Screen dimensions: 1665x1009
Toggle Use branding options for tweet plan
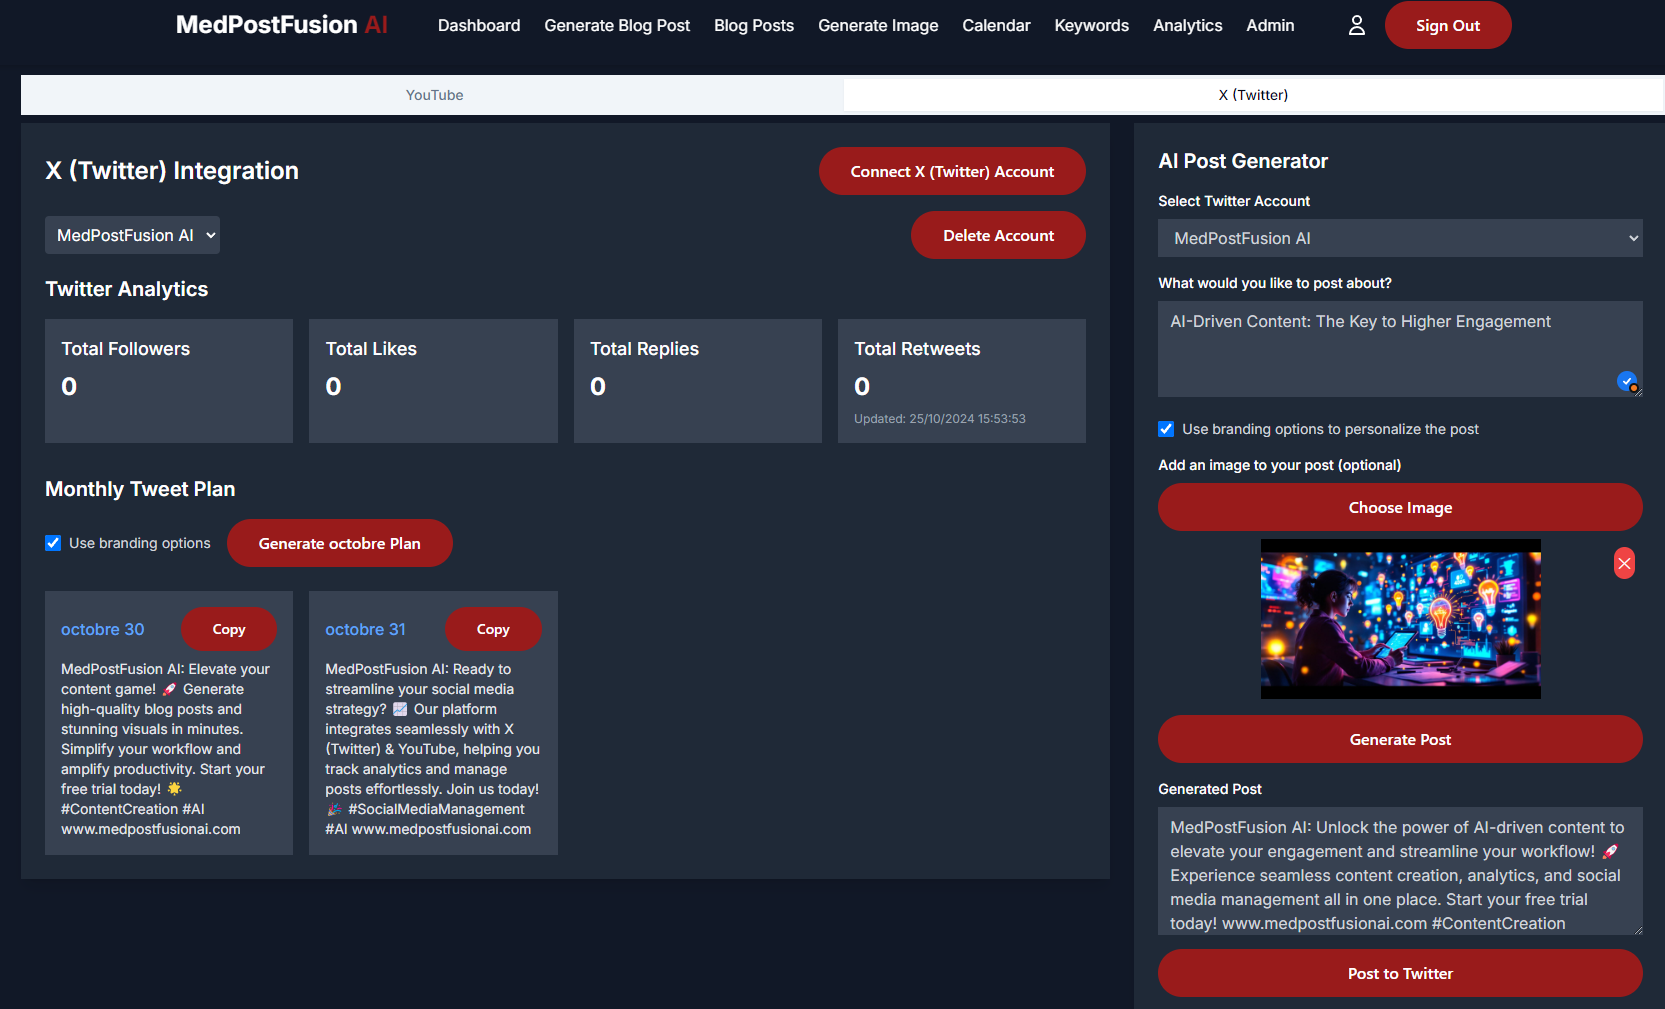[53, 543]
